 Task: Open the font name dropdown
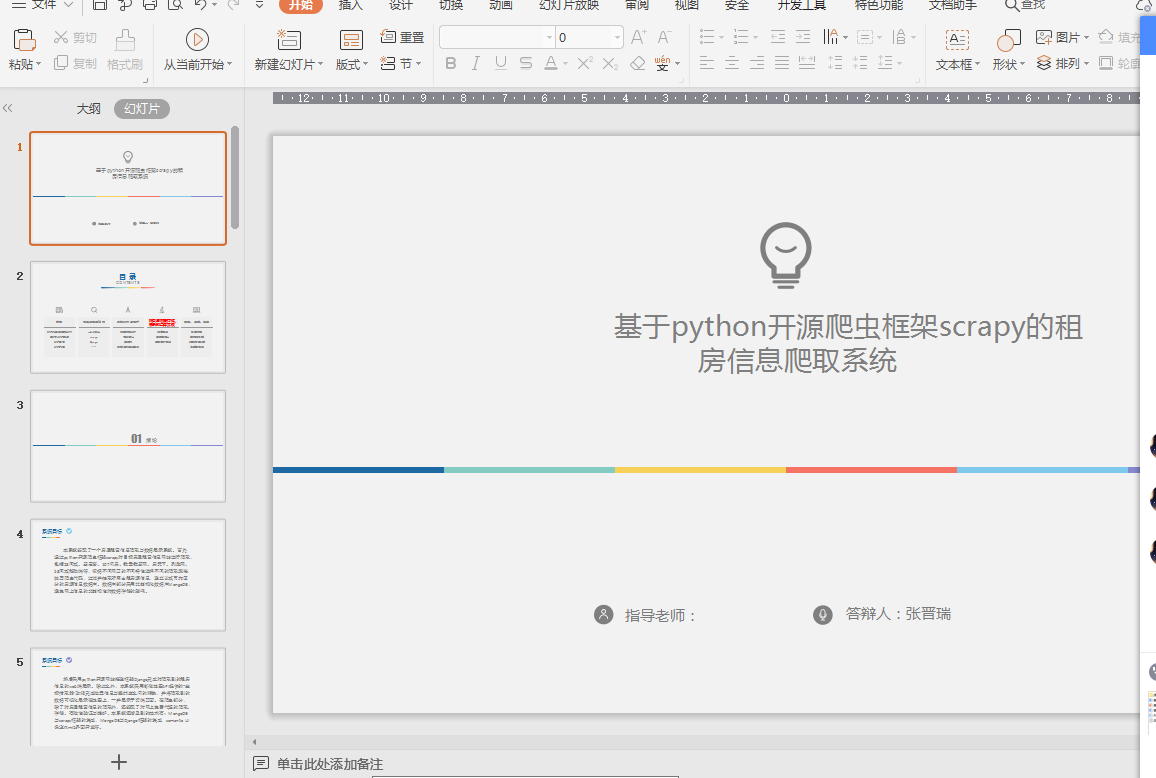click(x=549, y=38)
